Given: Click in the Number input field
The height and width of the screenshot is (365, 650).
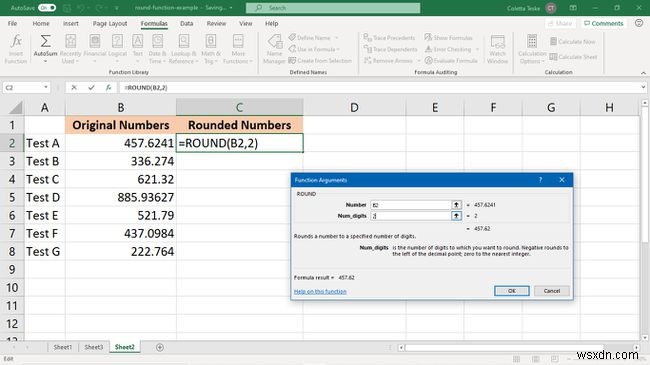Looking at the screenshot, I should pos(410,205).
